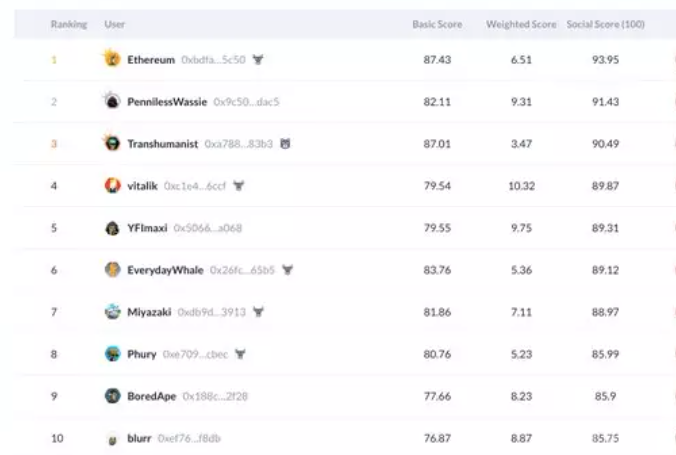Click the bull badge next to Phury
Image resolution: width=676 pixels, height=455 pixels.
pos(240,354)
